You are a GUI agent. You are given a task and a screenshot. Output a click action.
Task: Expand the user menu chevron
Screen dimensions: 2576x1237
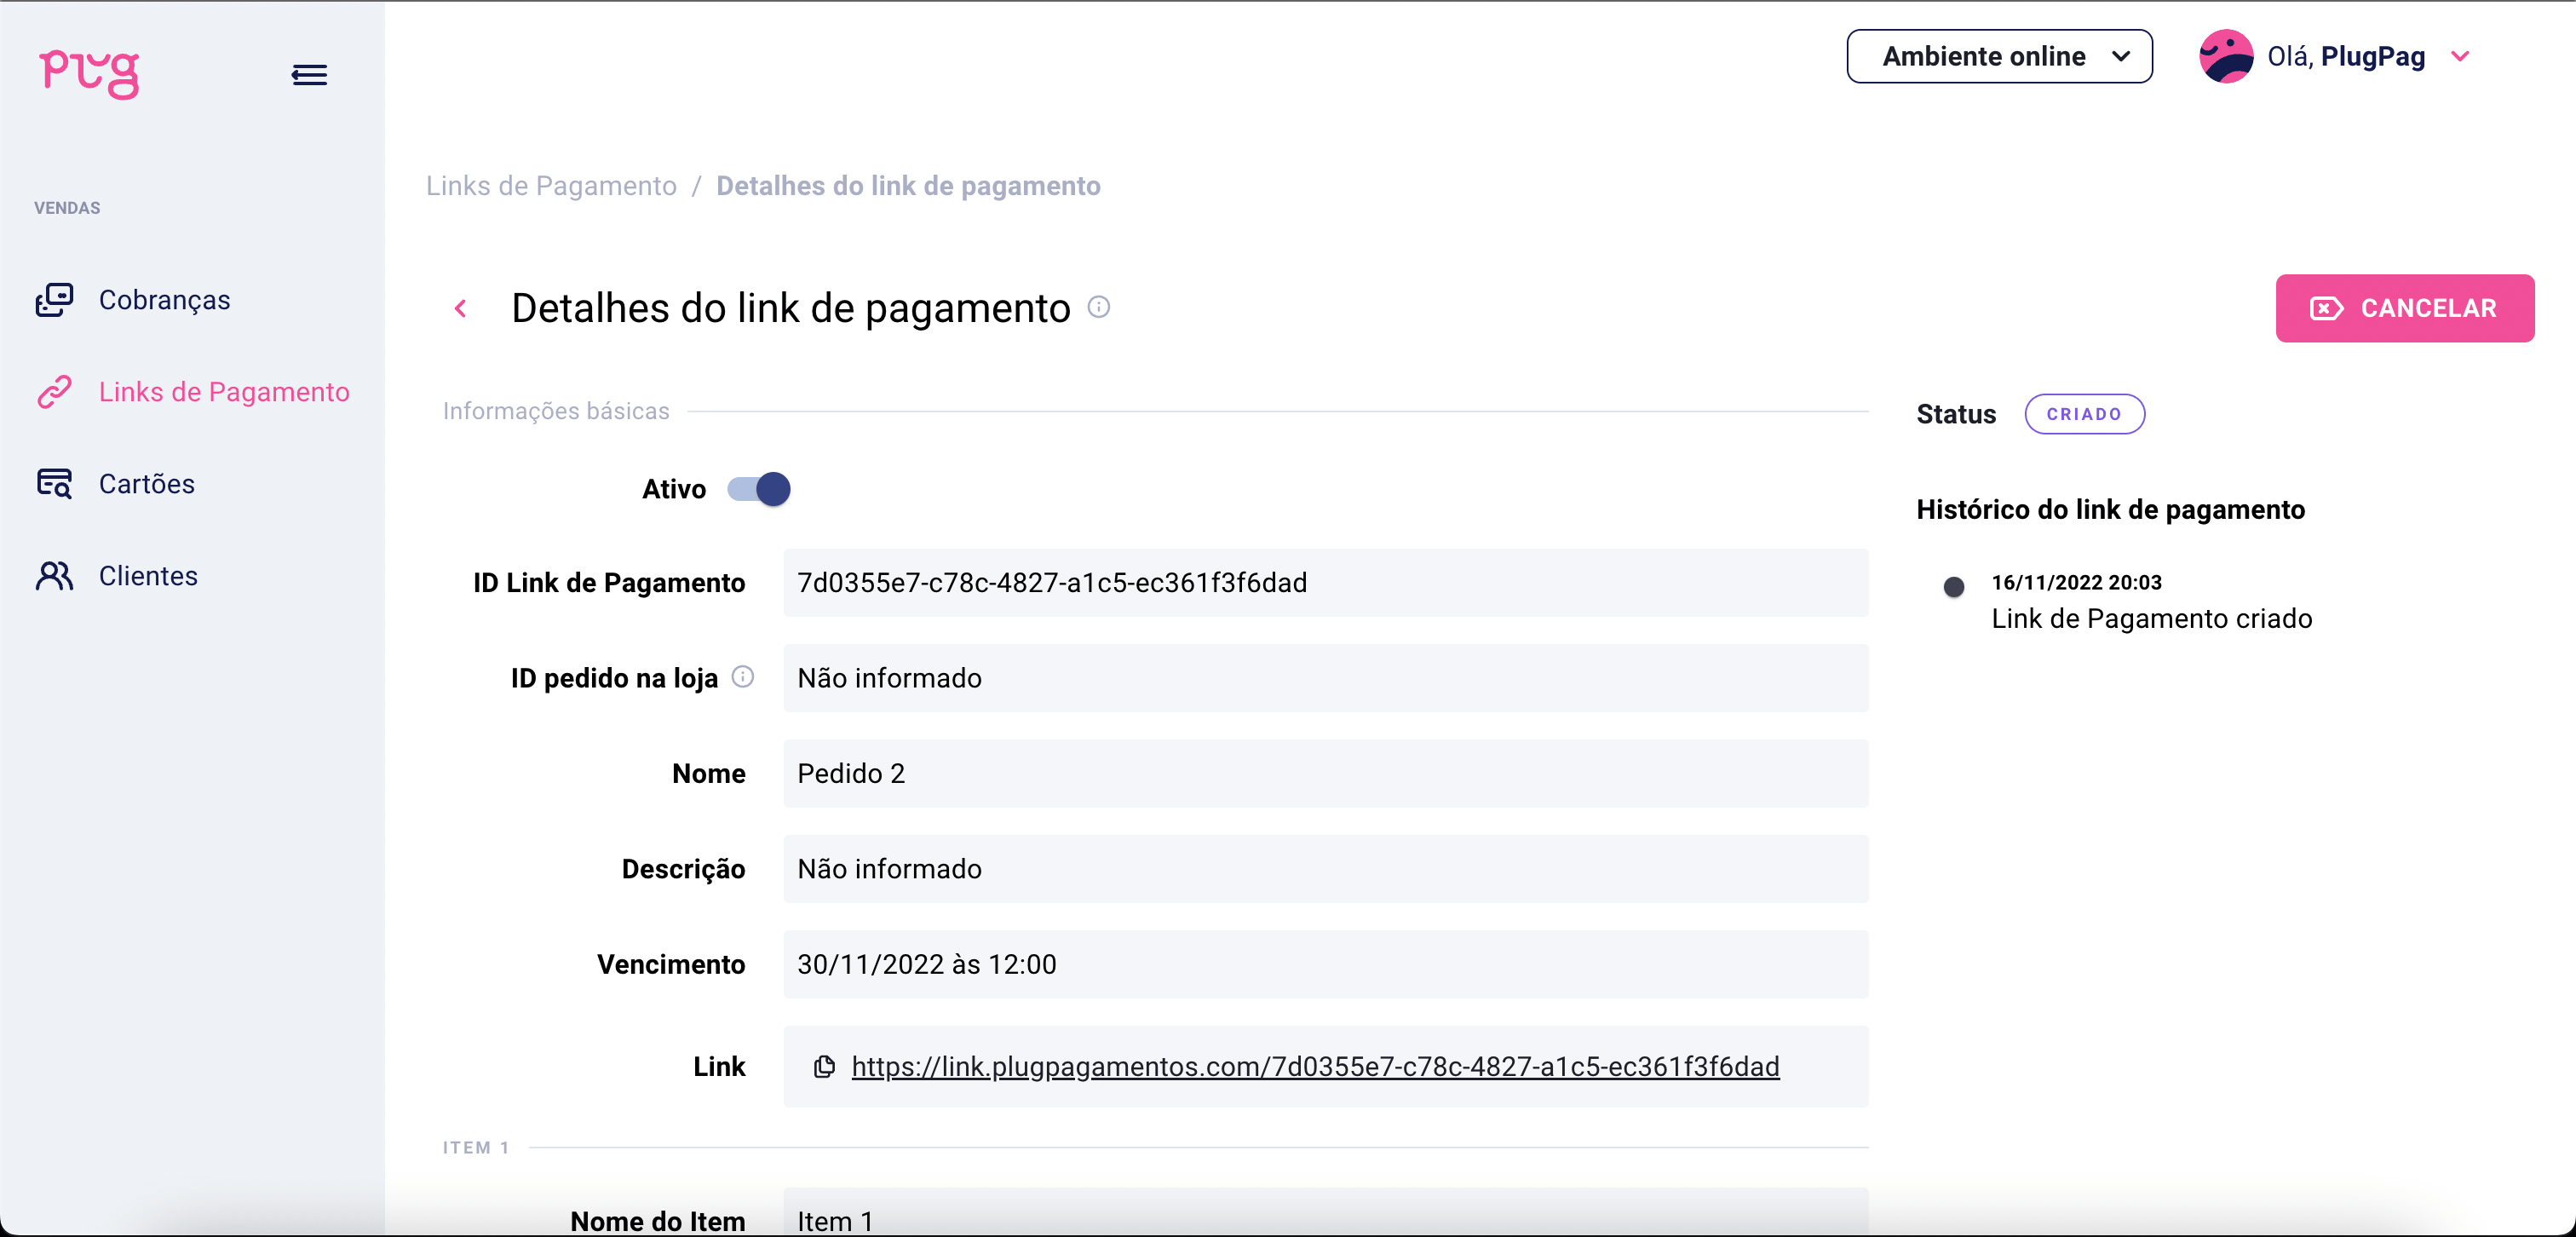point(2460,56)
